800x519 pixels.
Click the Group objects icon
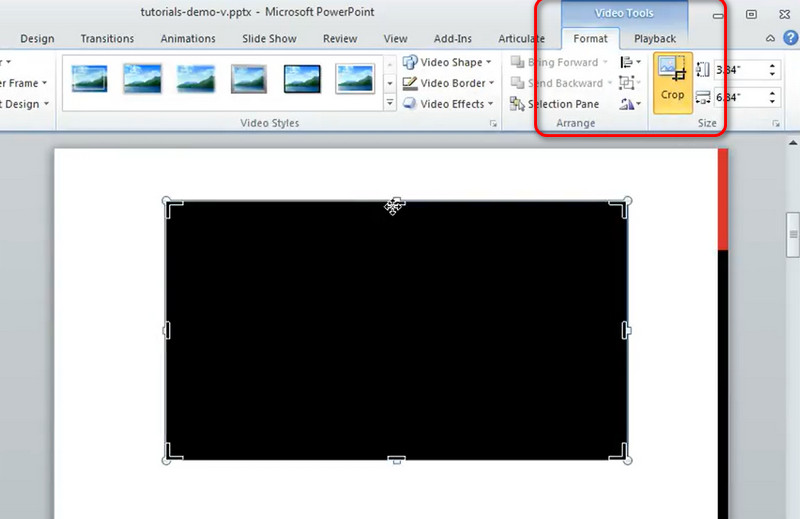(627, 83)
